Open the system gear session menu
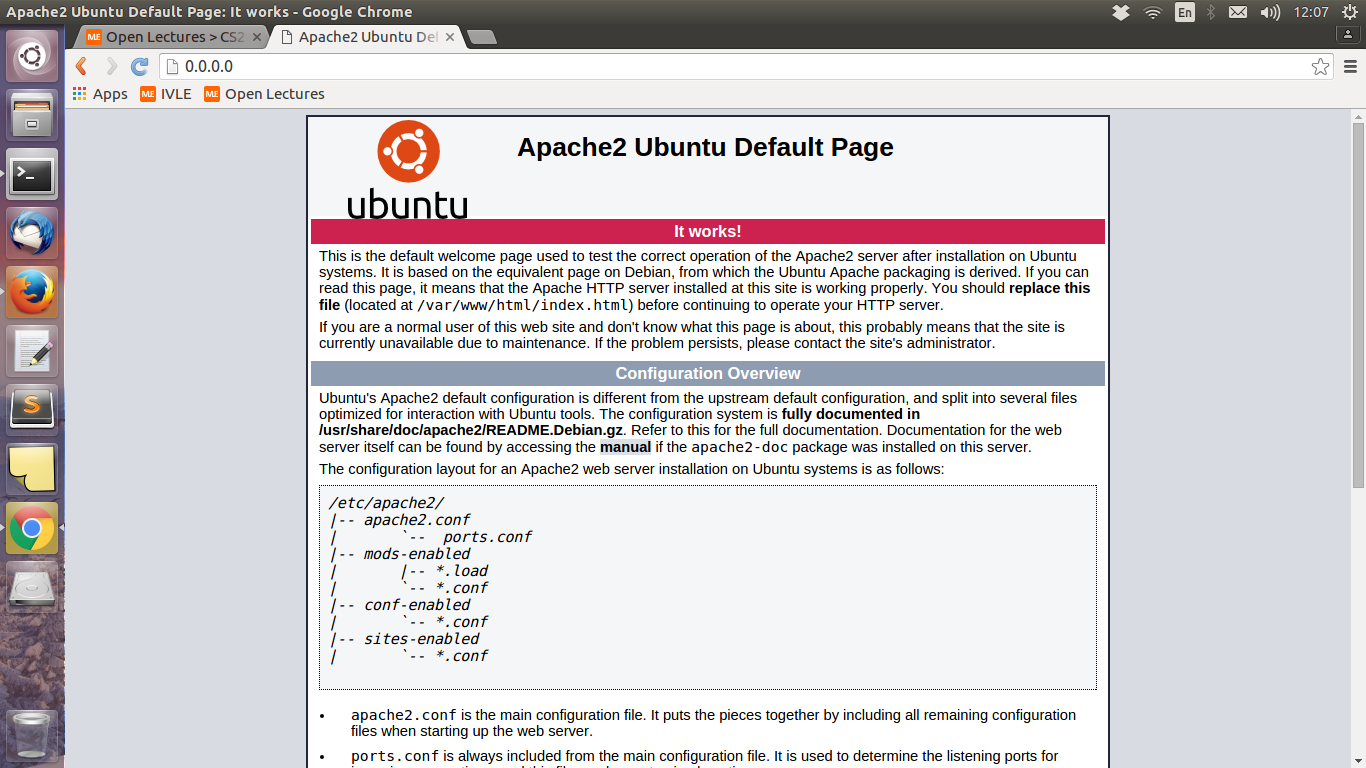Viewport: 1366px width, 768px height. tap(1350, 12)
